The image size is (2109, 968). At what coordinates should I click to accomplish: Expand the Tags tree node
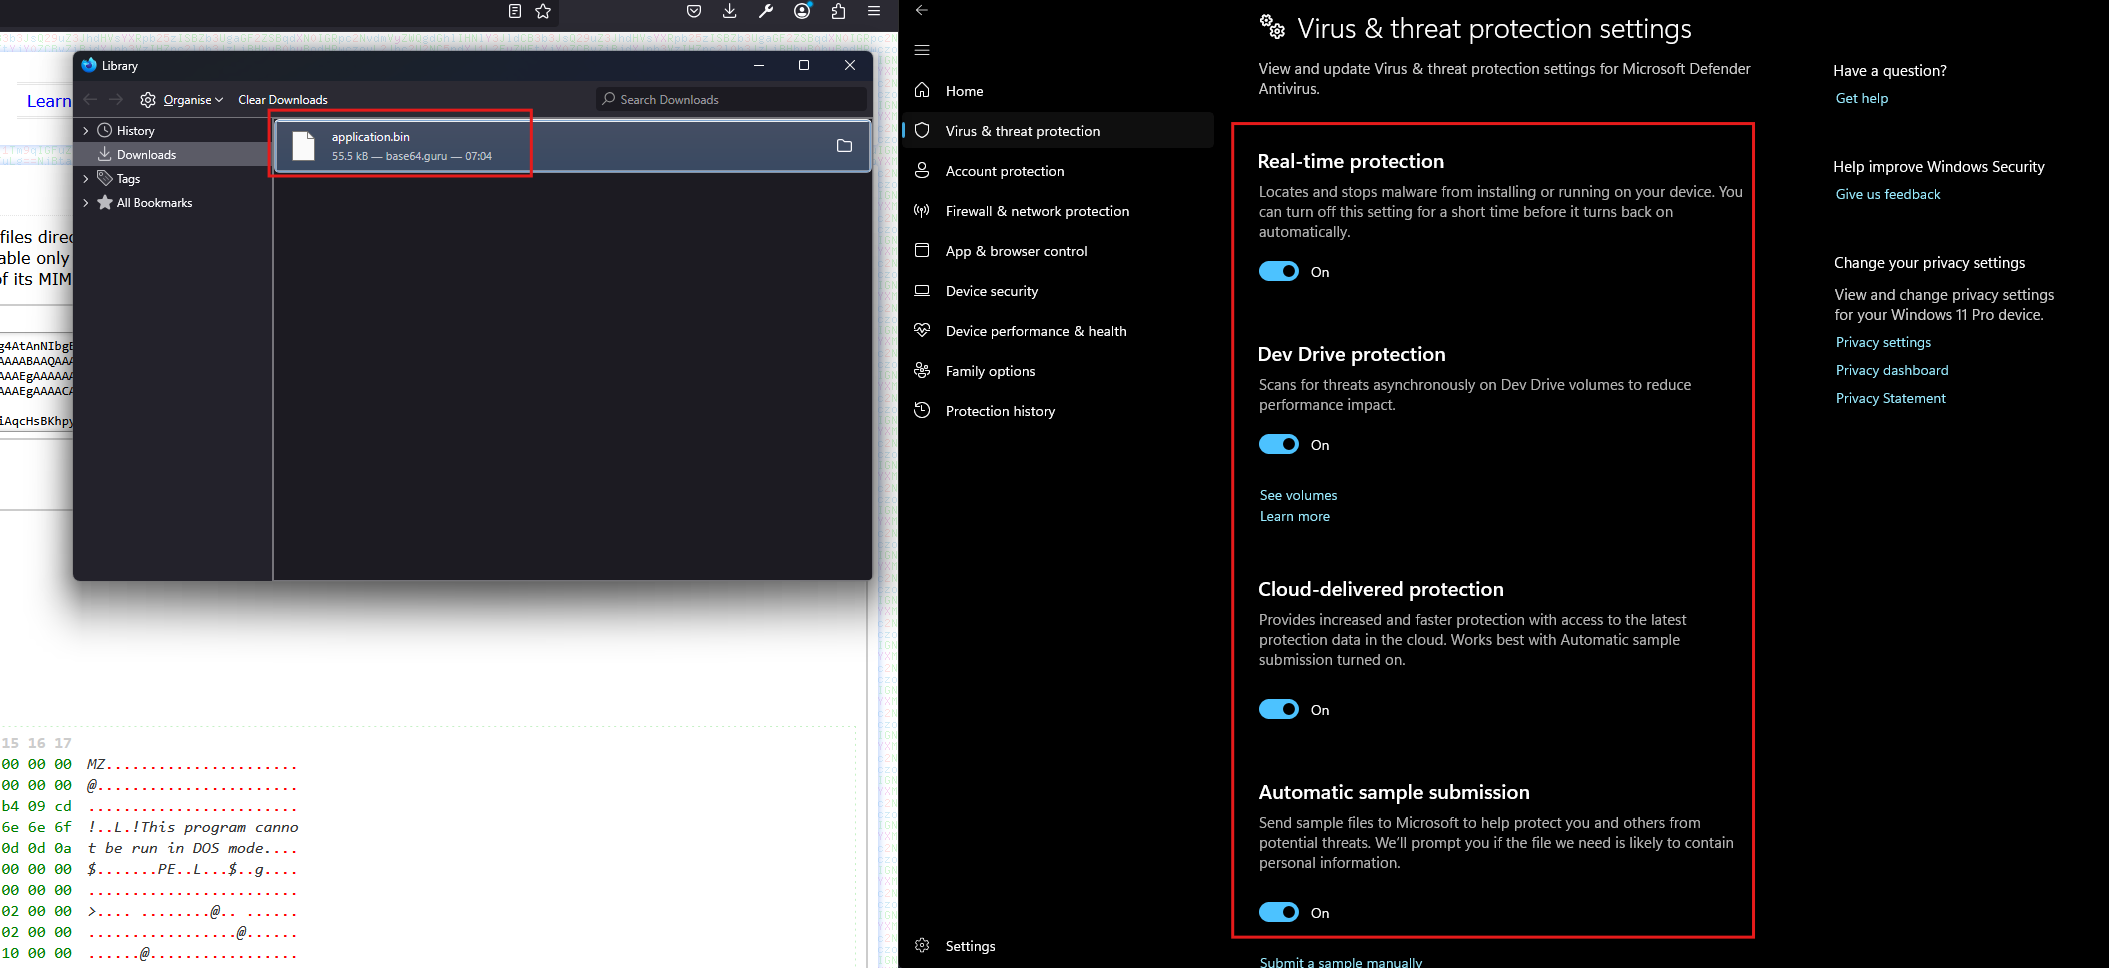86,179
